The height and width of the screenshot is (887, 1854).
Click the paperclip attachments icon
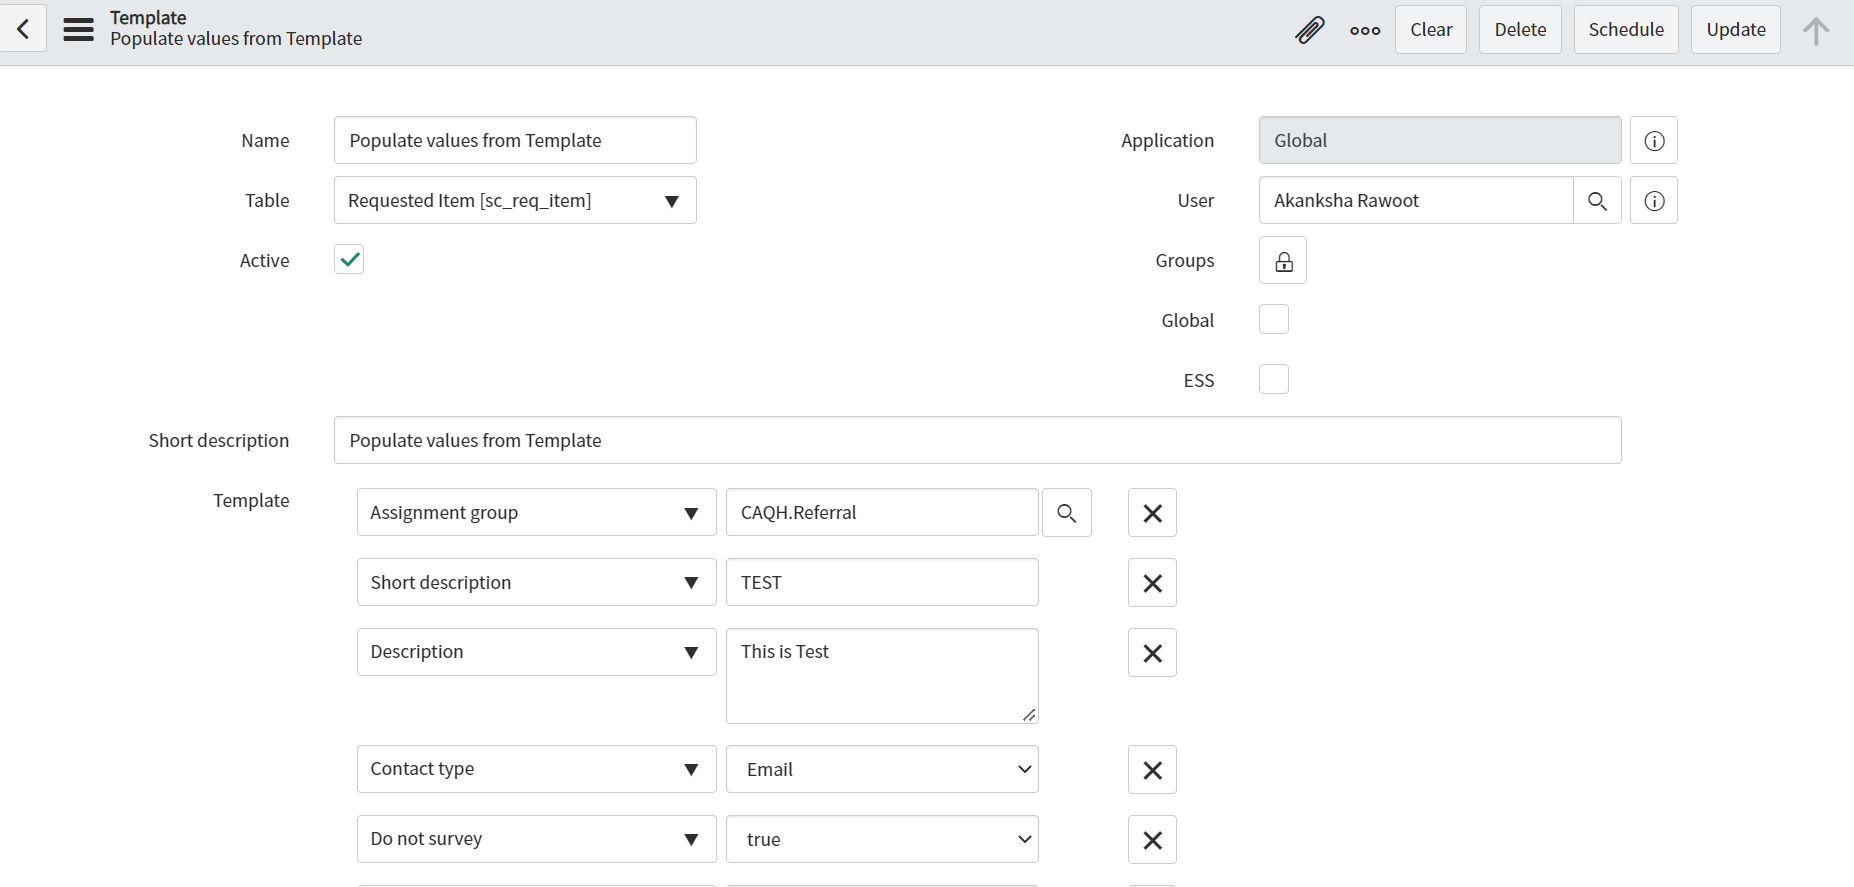click(x=1309, y=30)
